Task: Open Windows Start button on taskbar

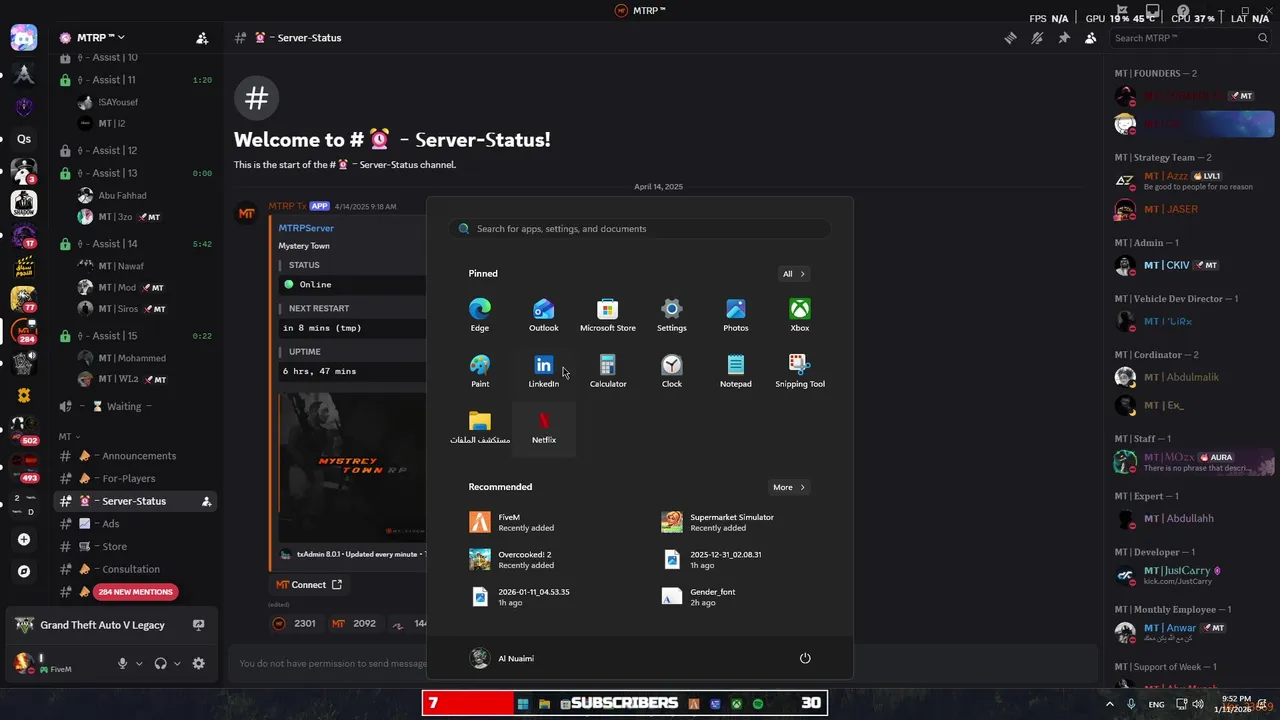Action: point(522,704)
